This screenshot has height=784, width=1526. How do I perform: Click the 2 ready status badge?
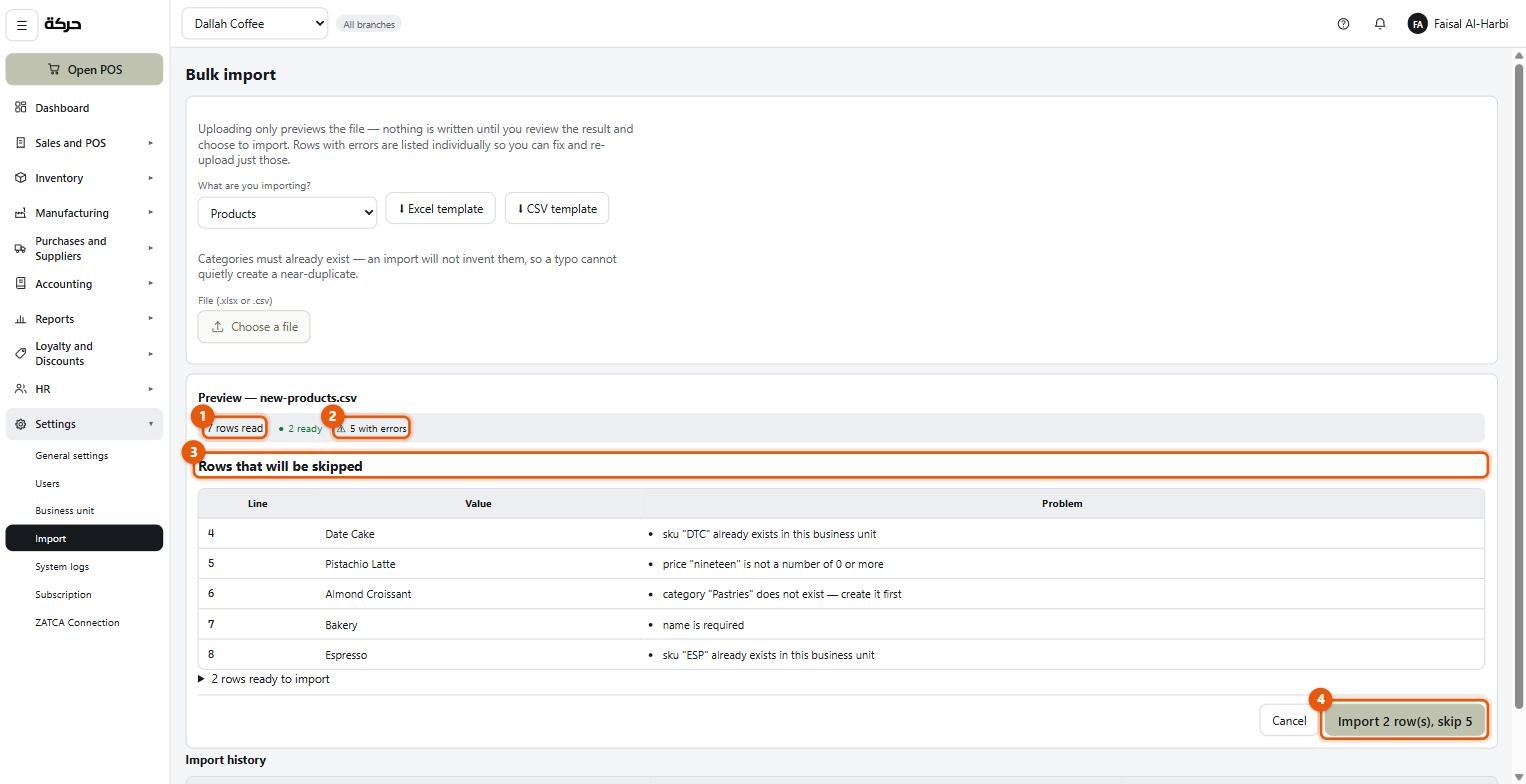(x=301, y=428)
